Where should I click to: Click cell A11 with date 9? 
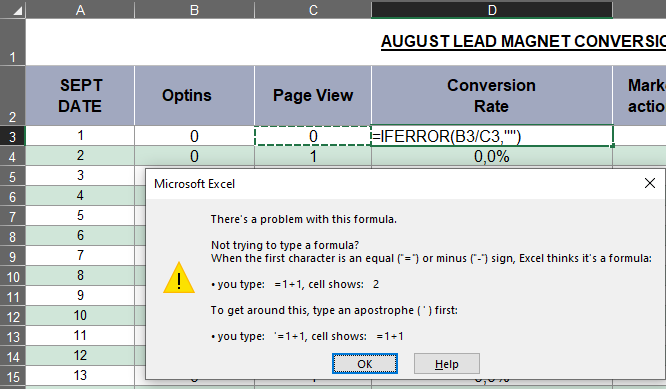[80, 296]
